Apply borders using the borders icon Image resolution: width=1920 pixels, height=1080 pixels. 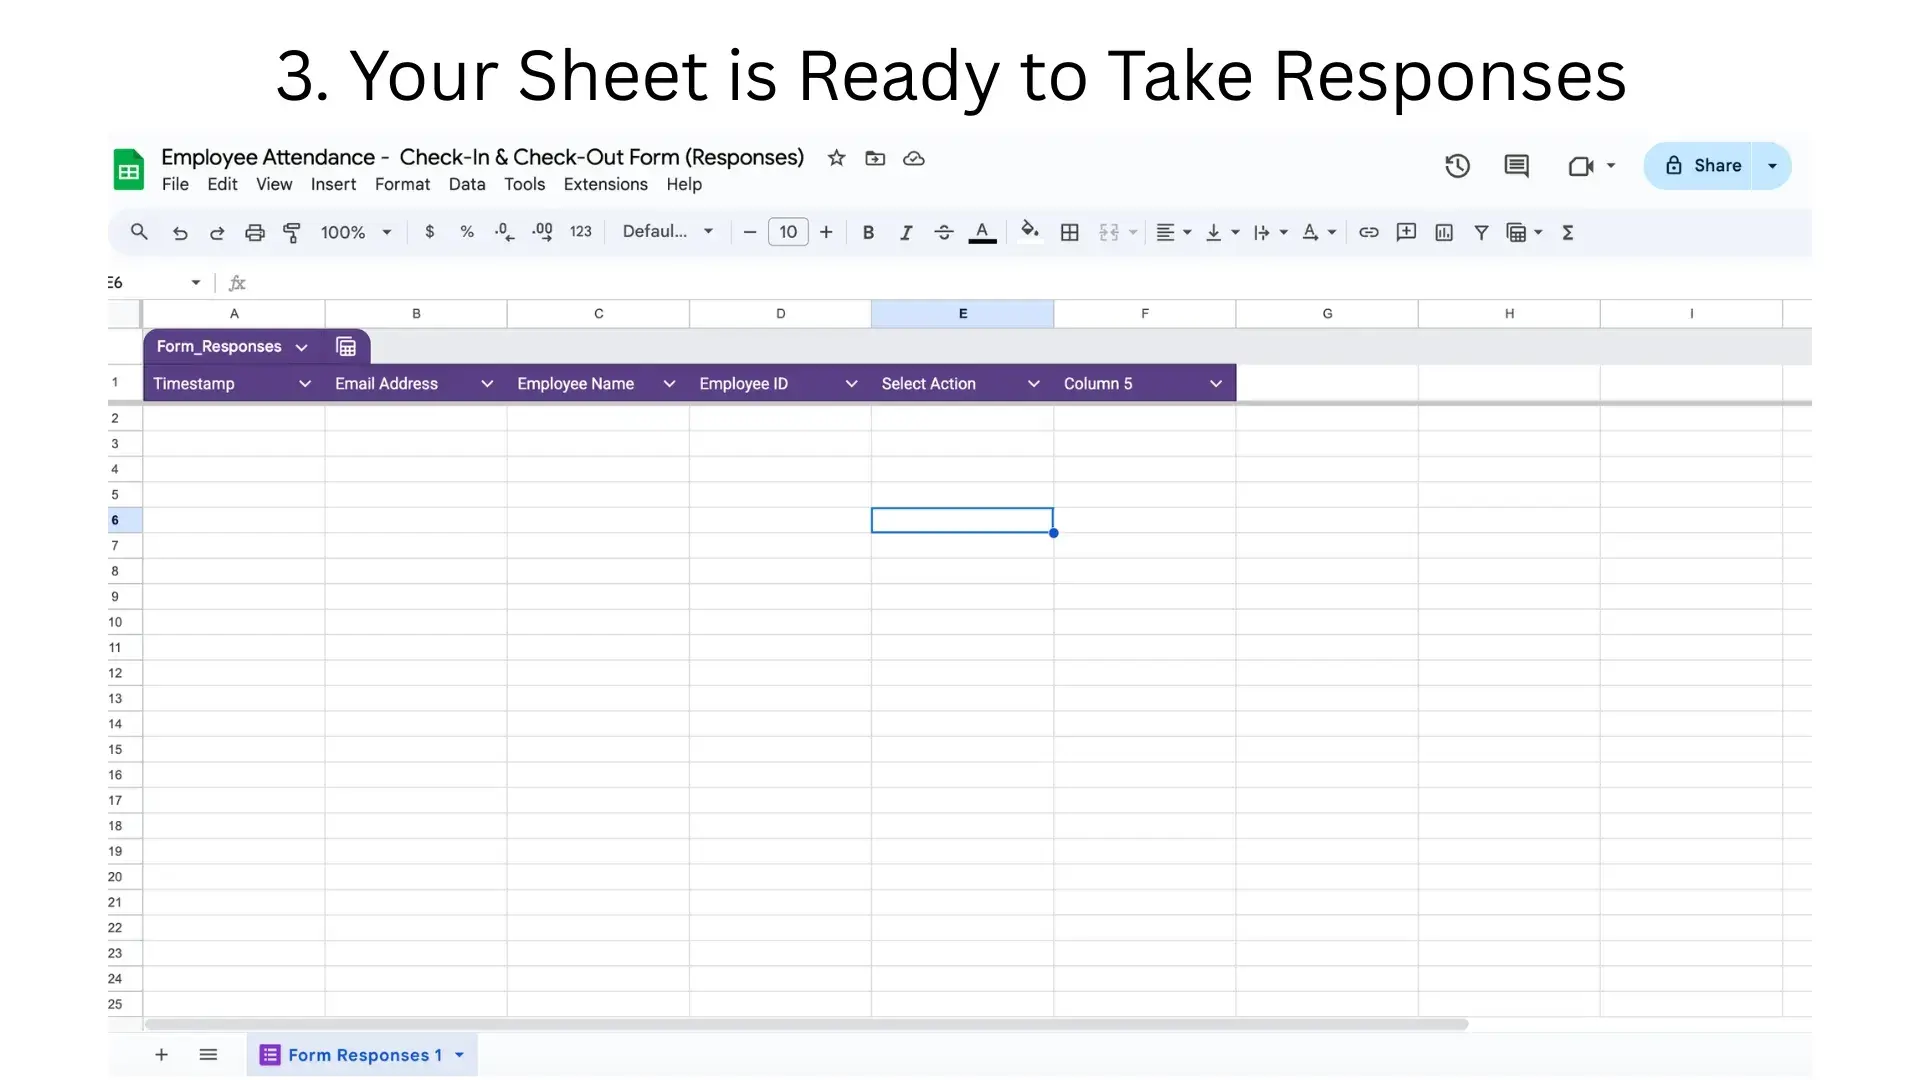pos(1070,232)
